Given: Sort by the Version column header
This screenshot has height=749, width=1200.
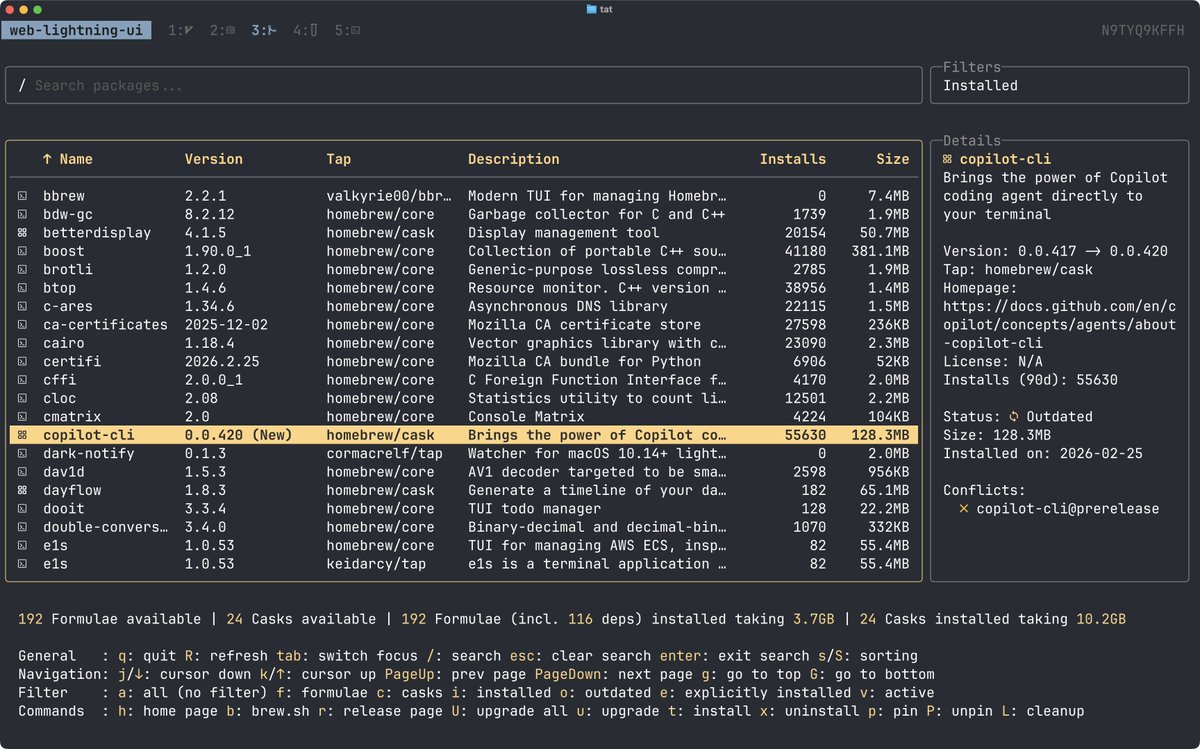Looking at the screenshot, I should 214,159.
